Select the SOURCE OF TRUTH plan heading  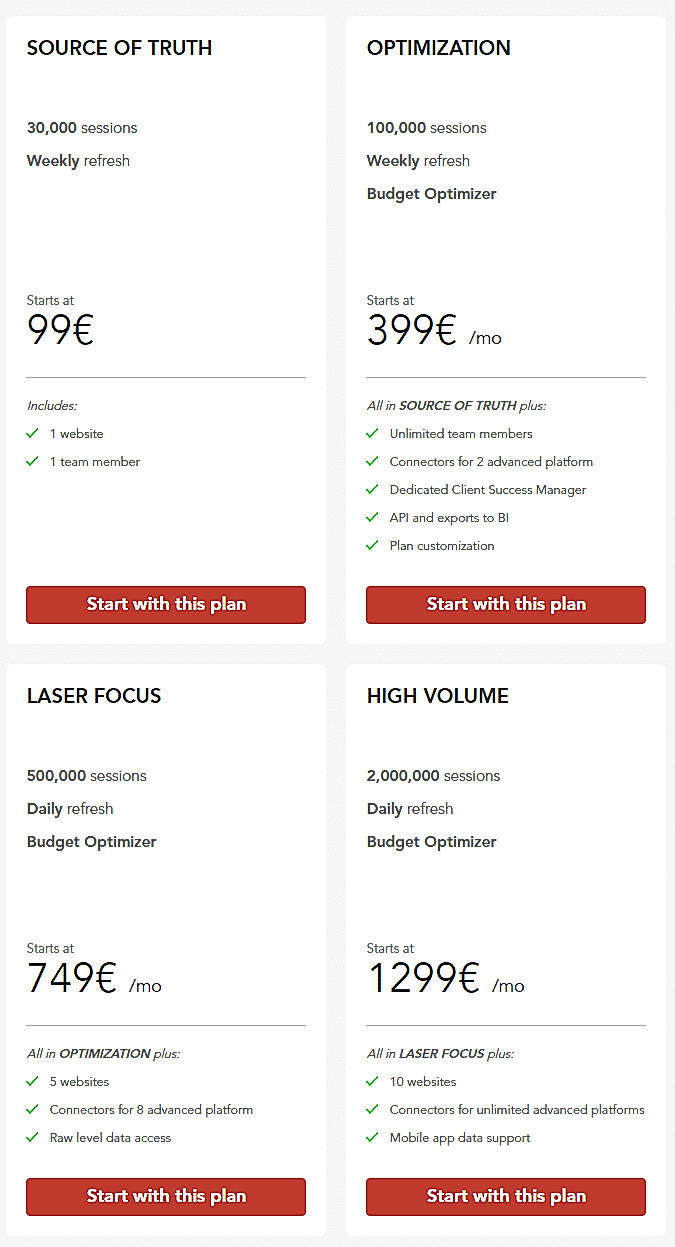click(x=119, y=47)
